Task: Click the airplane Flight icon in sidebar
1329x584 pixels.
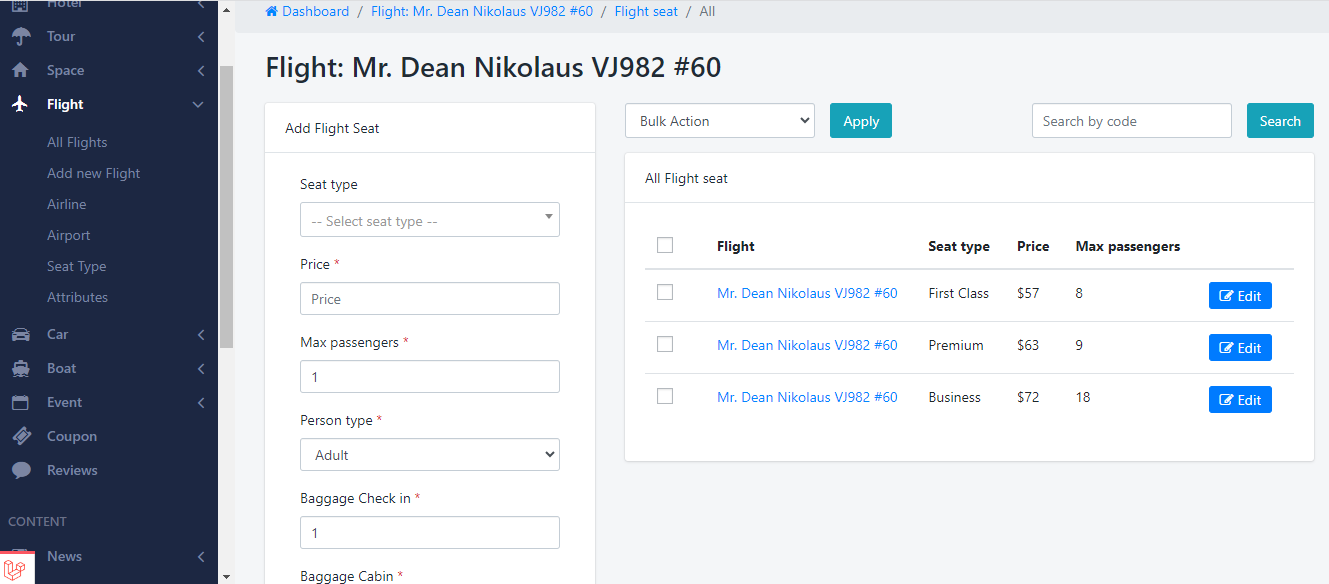Action: coord(20,104)
